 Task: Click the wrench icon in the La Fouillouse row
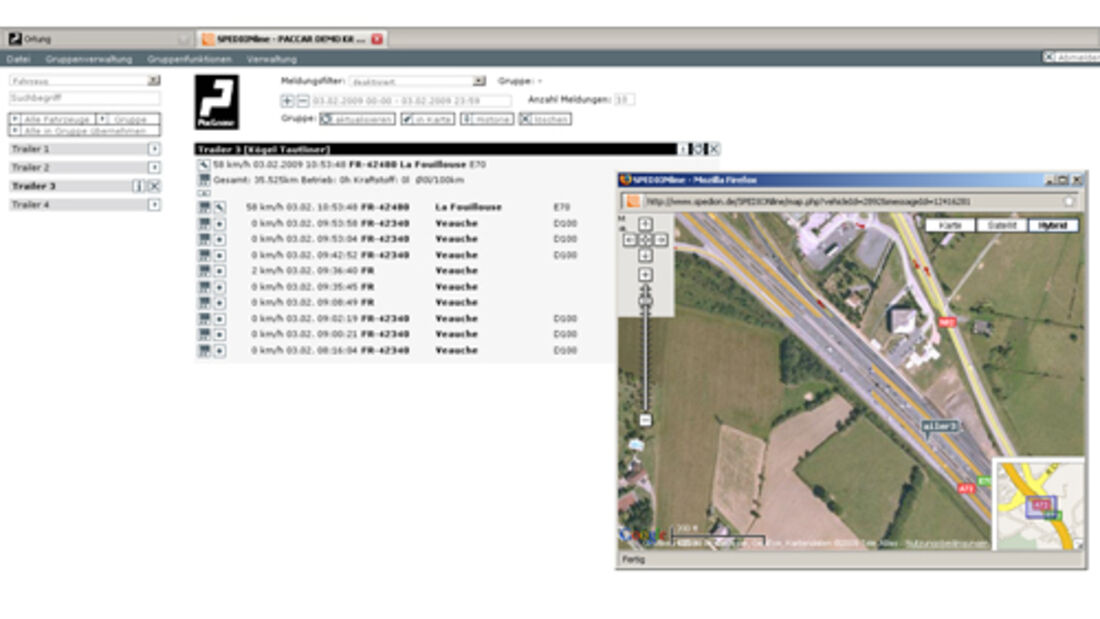219,207
